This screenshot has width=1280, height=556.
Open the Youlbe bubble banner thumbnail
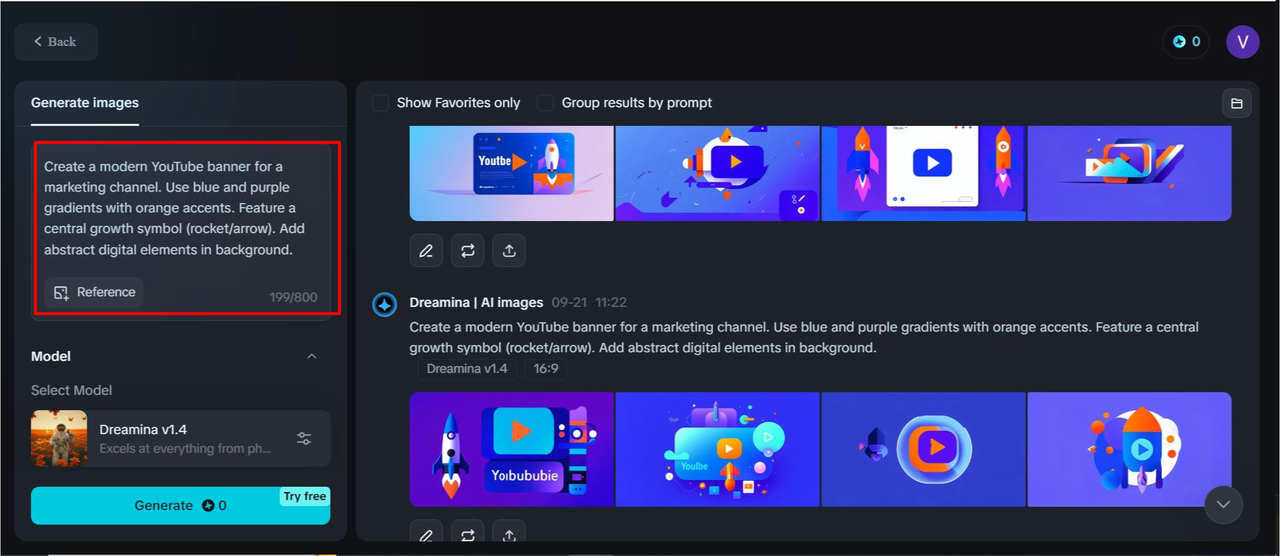(x=718, y=449)
